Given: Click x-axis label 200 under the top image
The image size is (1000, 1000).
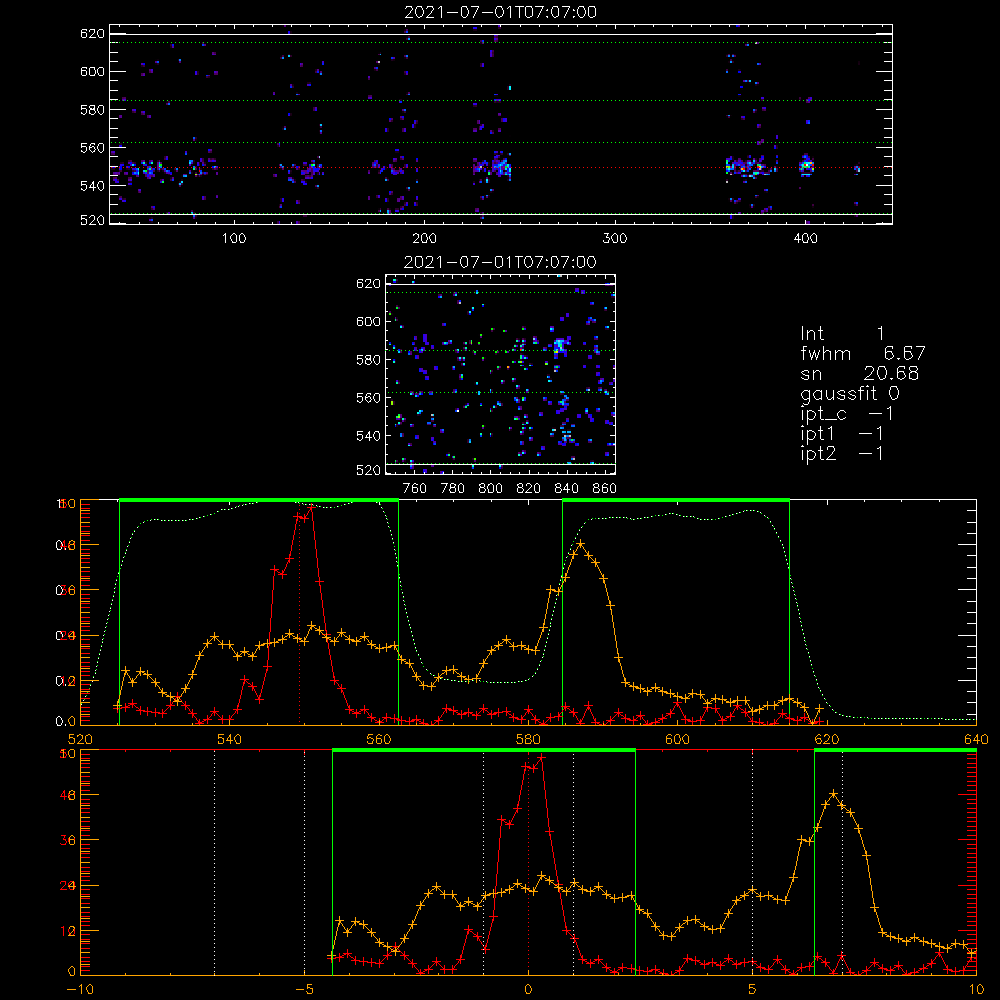Looking at the screenshot, I should point(424,239).
